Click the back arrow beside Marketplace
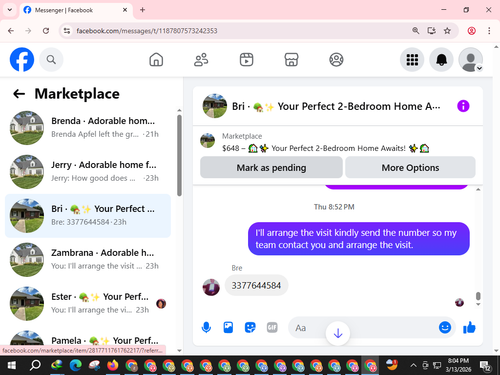 19,94
